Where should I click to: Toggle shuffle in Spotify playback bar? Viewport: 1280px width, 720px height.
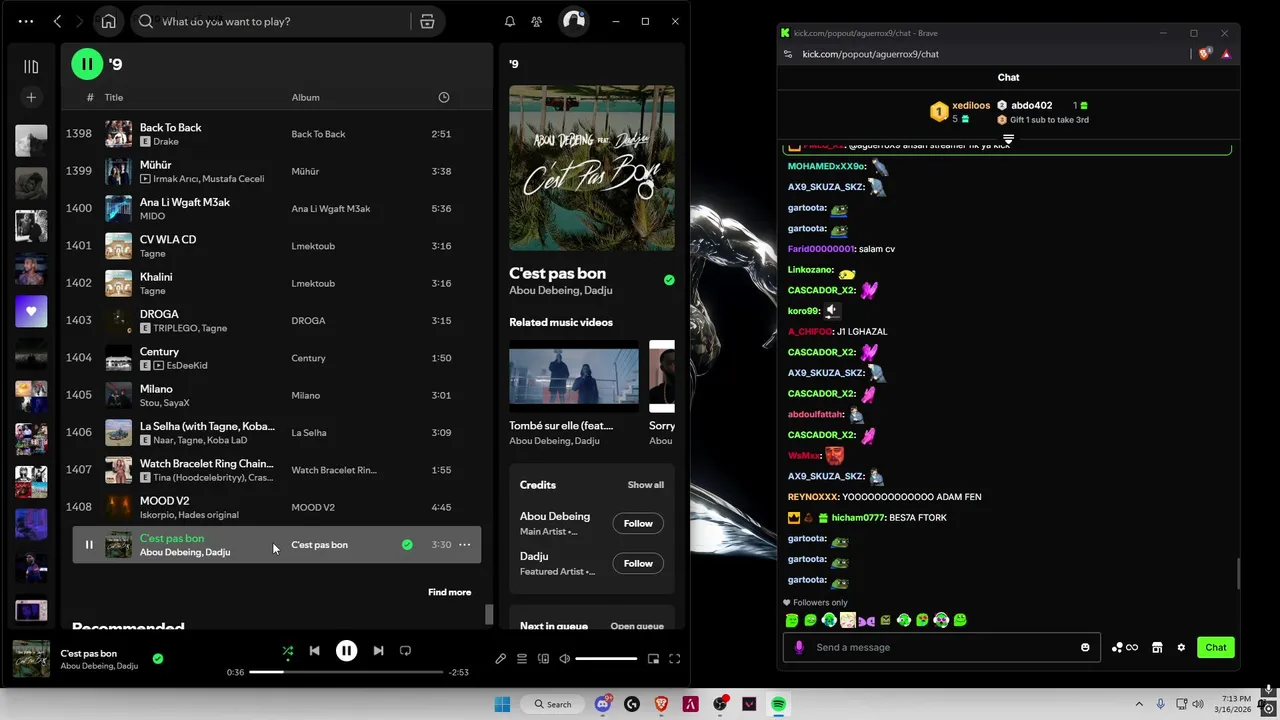click(x=288, y=651)
